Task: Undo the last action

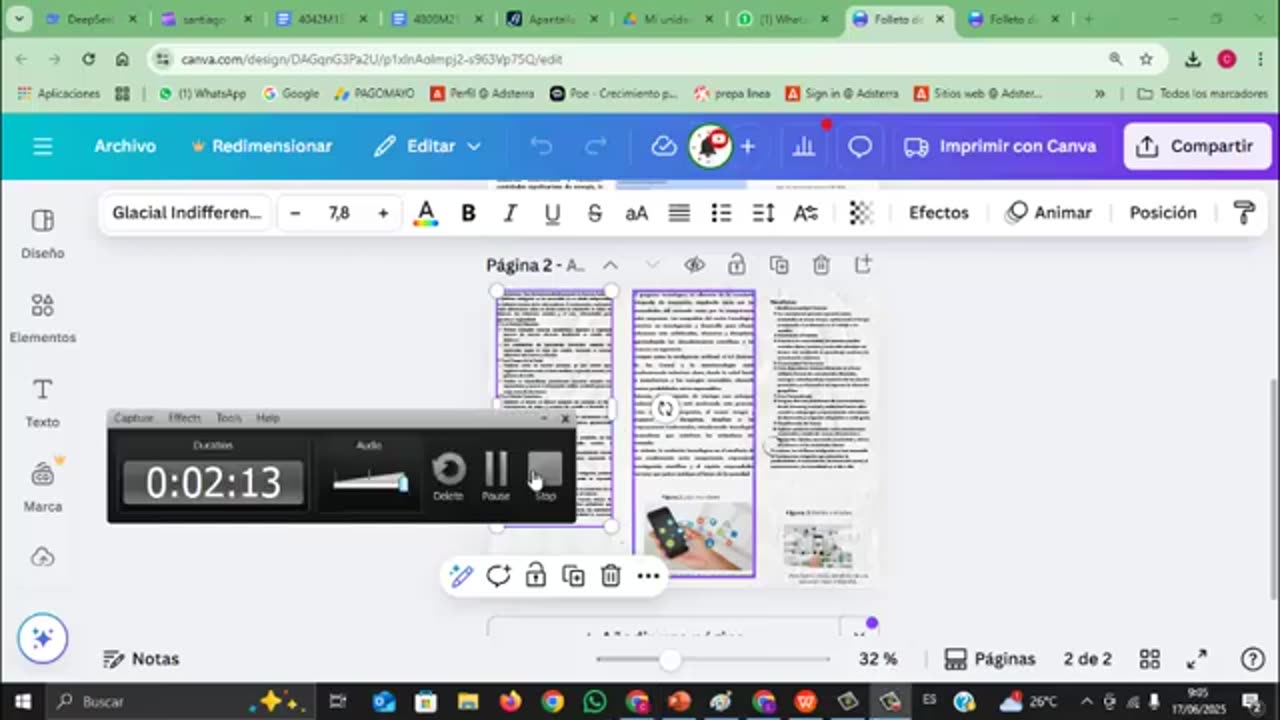Action: coord(541,146)
